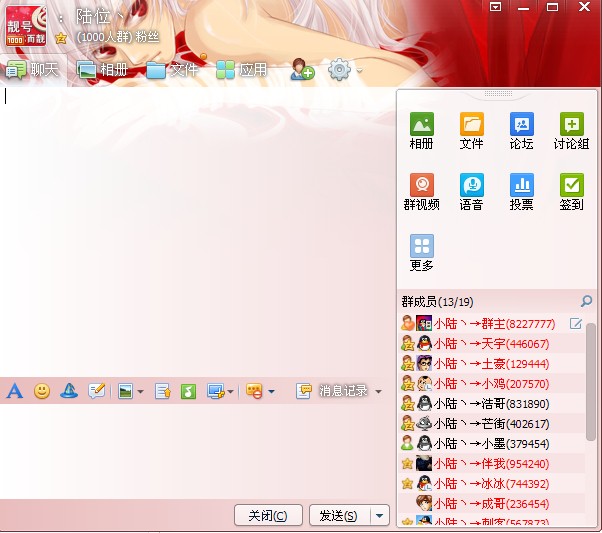Open the emoji smiley picker
This screenshot has width=602, height=533.
pos(42,391)
